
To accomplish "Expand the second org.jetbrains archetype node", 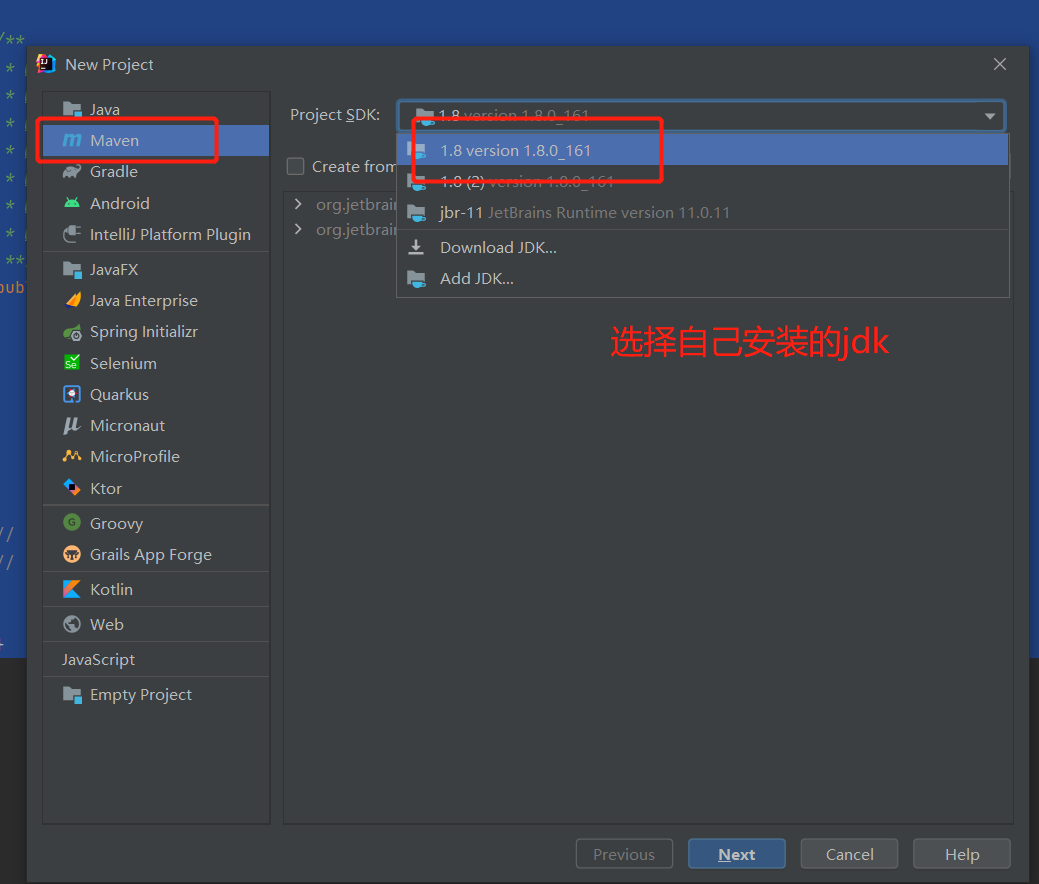I will coord(298,229).
